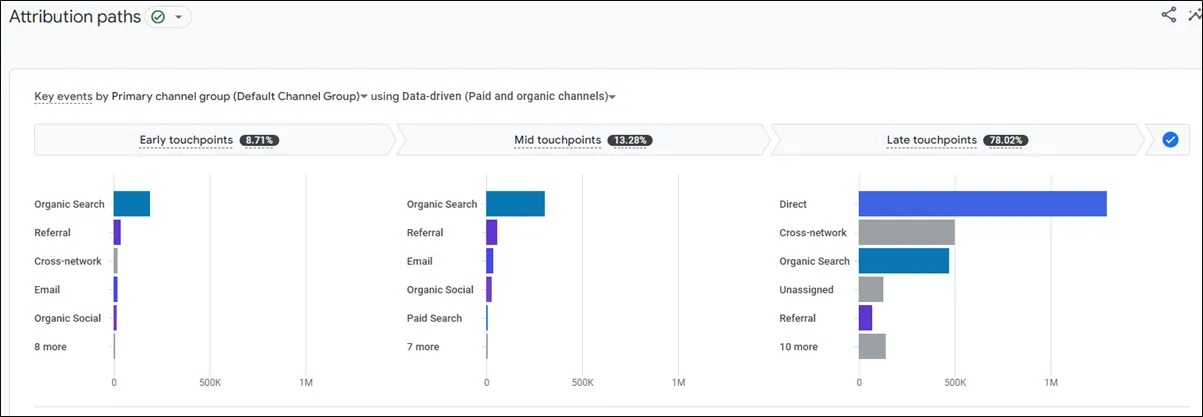Open the Insights sparkline icon
The image size is (1203, 417).
click(x=1195, y=14)
